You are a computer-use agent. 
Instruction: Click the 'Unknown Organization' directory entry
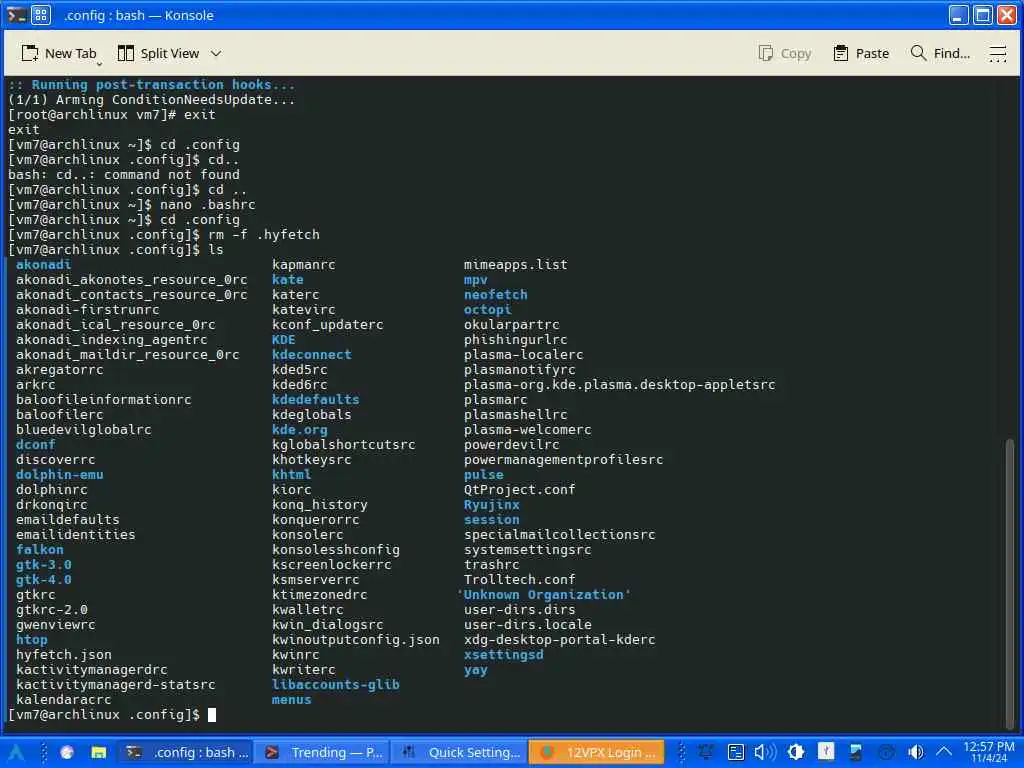(543, 594)
